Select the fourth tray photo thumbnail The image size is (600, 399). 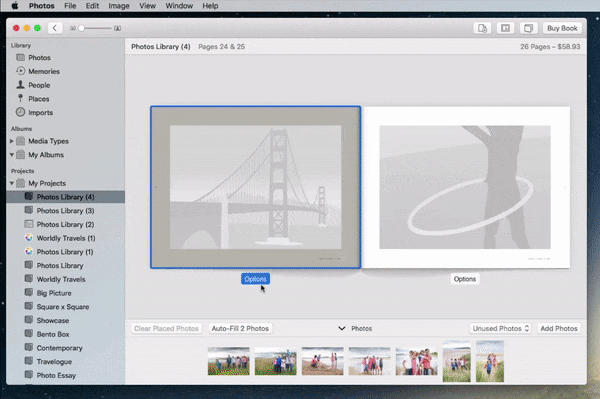[370, 361]
